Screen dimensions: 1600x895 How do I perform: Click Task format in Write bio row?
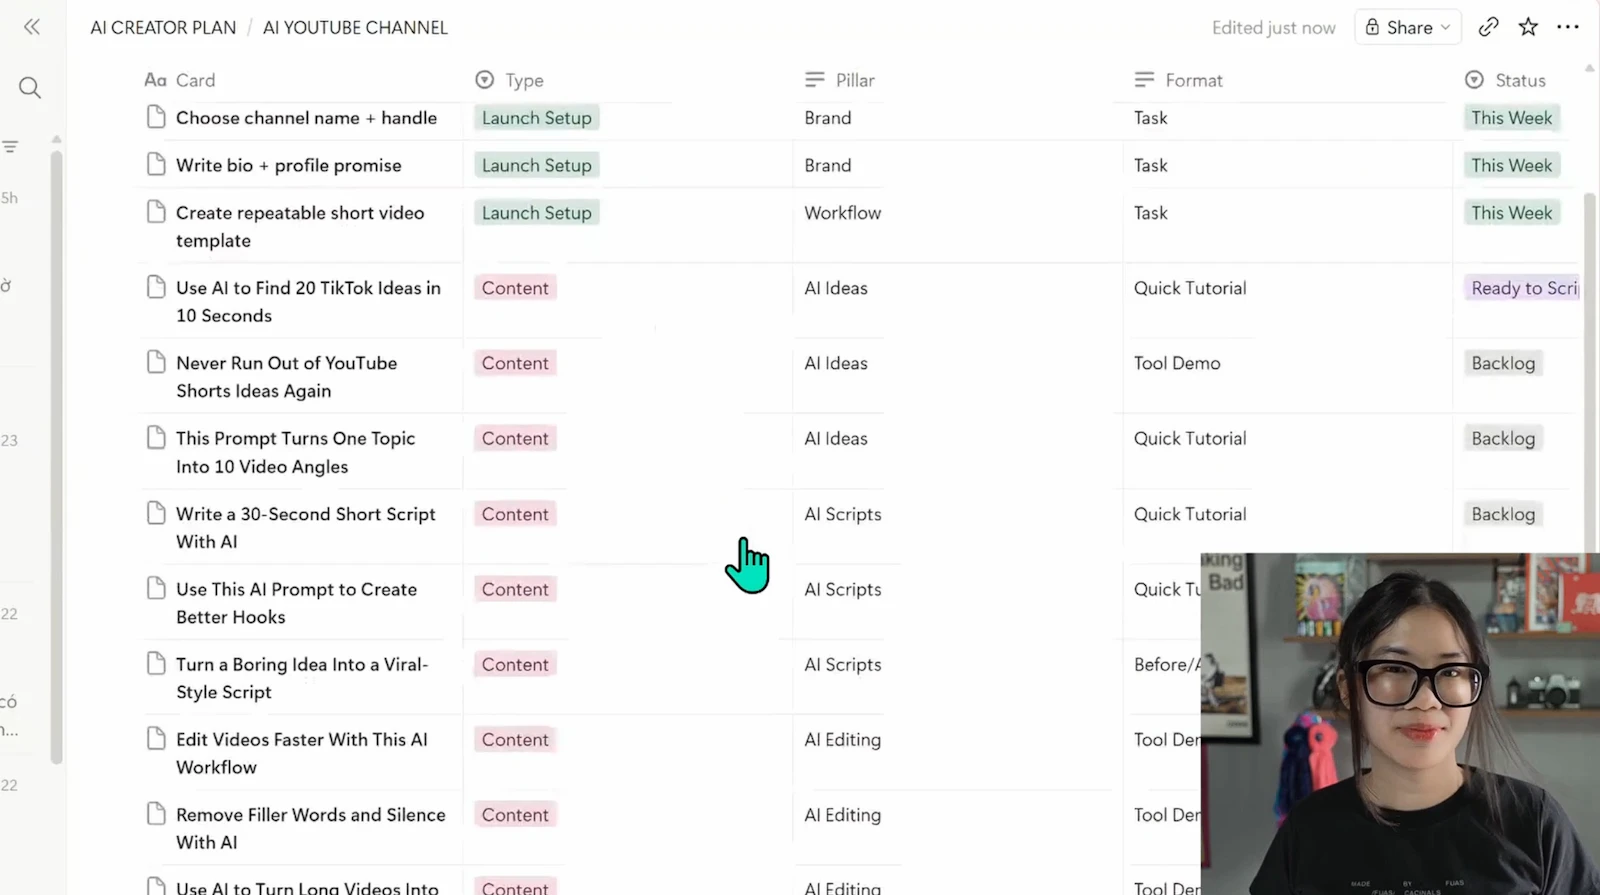click(1151, 165)
